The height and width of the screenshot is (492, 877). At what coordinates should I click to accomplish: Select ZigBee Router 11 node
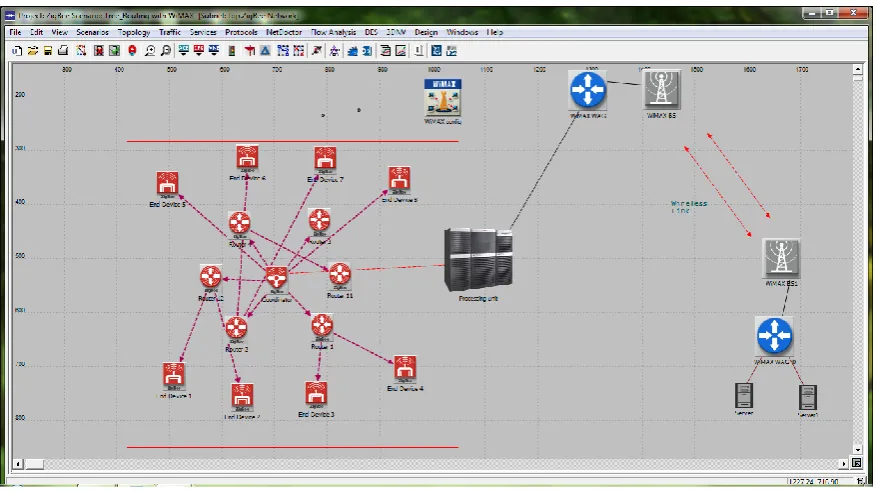pyautogui.click(x=340, y=275)
